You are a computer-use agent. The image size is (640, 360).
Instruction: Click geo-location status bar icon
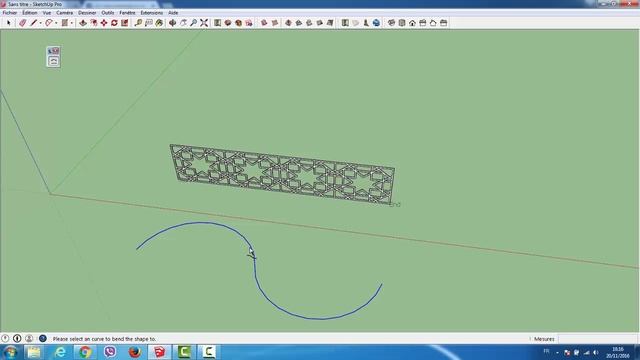[5, 338]
